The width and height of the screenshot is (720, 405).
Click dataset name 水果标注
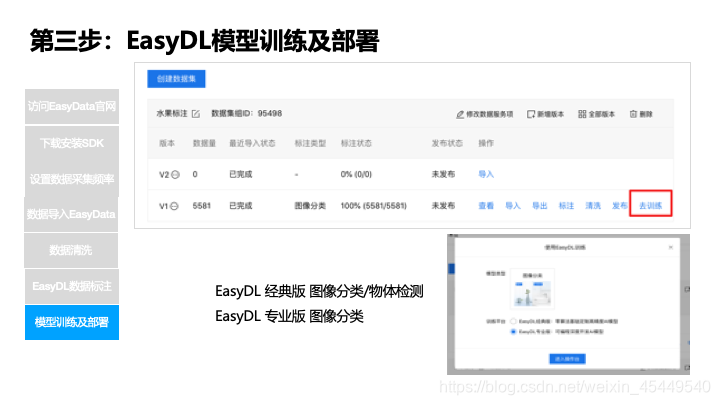[x=172, y=113]
